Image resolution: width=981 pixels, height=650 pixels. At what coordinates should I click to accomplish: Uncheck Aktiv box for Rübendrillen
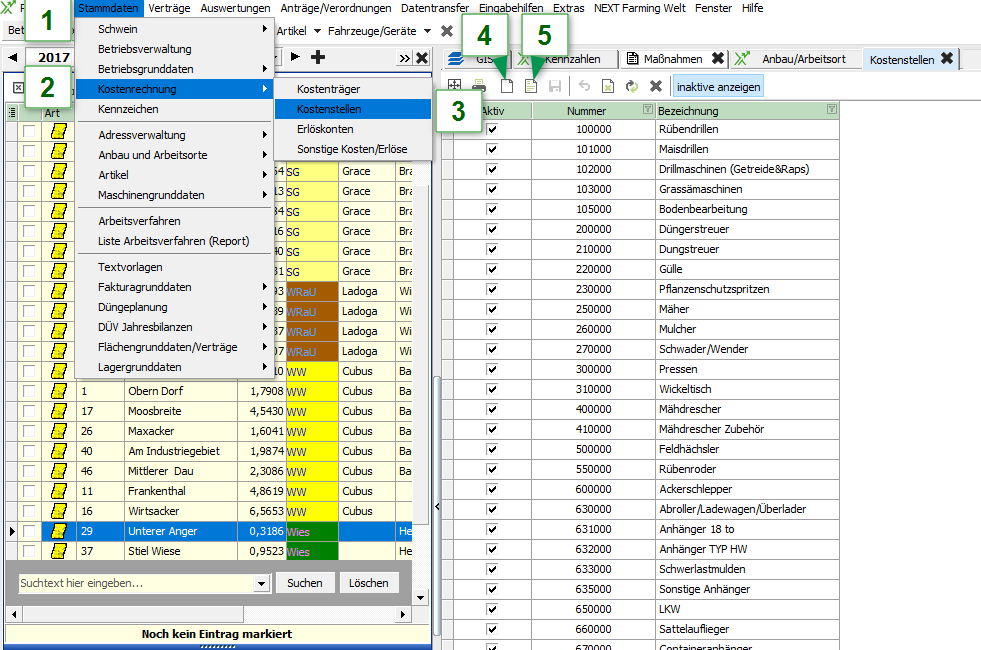click(x=491, y=130)
